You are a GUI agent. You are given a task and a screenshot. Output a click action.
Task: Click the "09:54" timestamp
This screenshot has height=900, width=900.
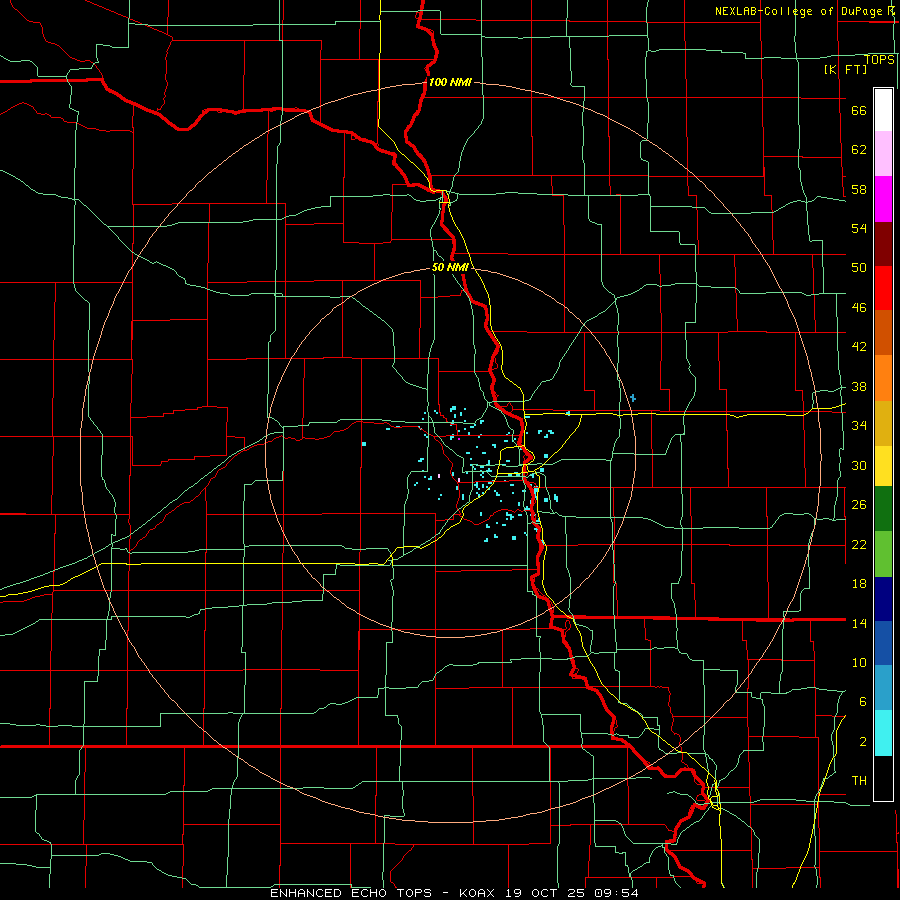pyautogui.click(x=615, y=893)
